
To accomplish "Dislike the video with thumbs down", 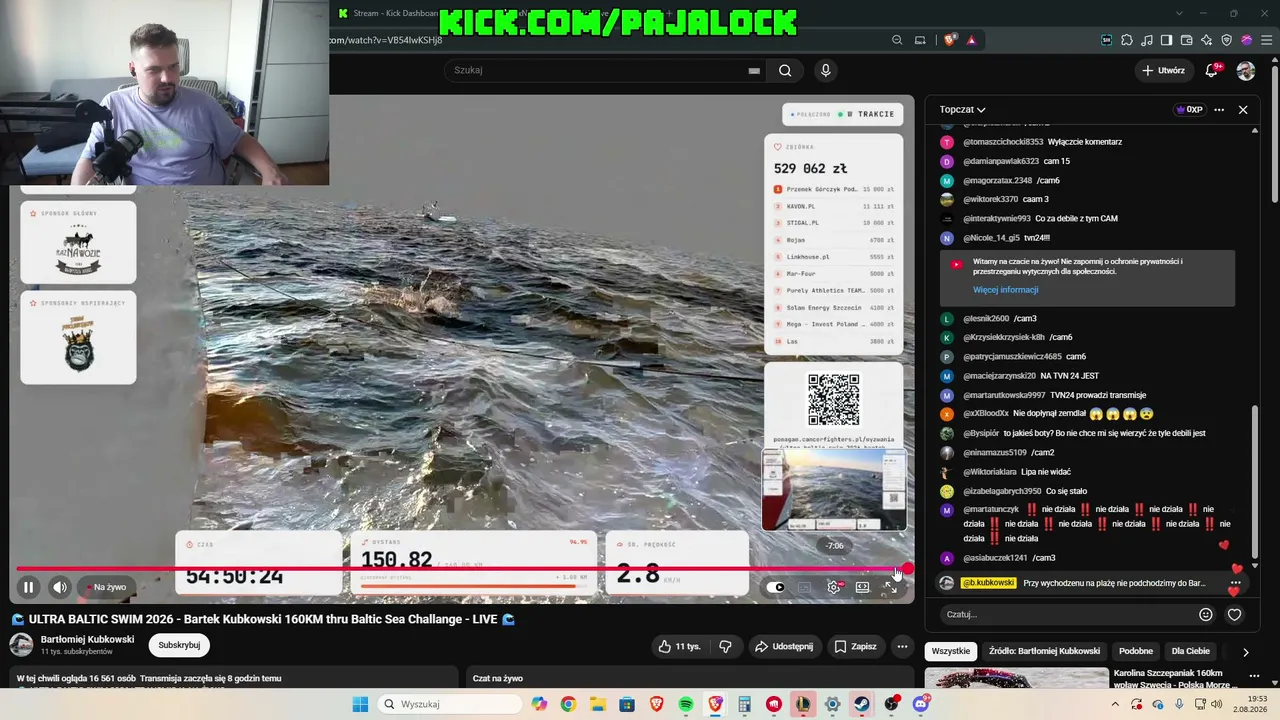I will [725, 646].
